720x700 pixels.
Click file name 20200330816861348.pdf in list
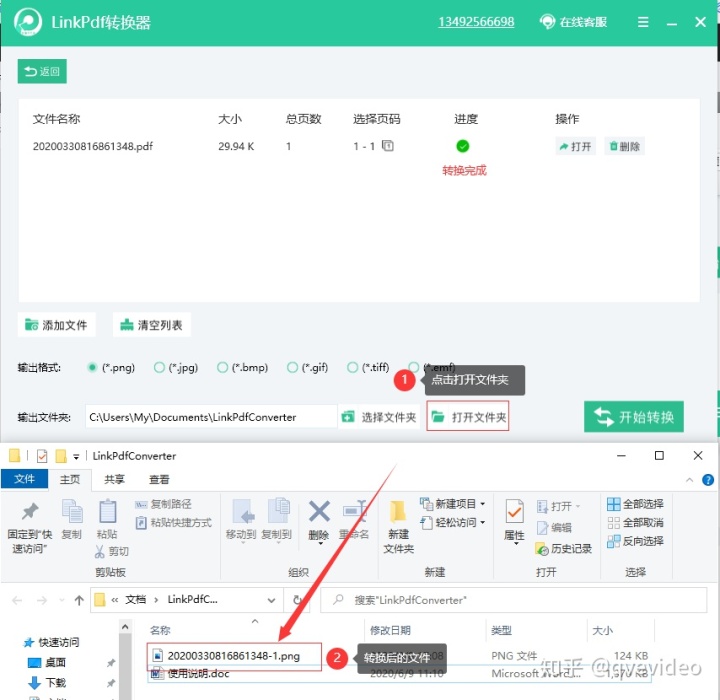click(x=93, y=147)
